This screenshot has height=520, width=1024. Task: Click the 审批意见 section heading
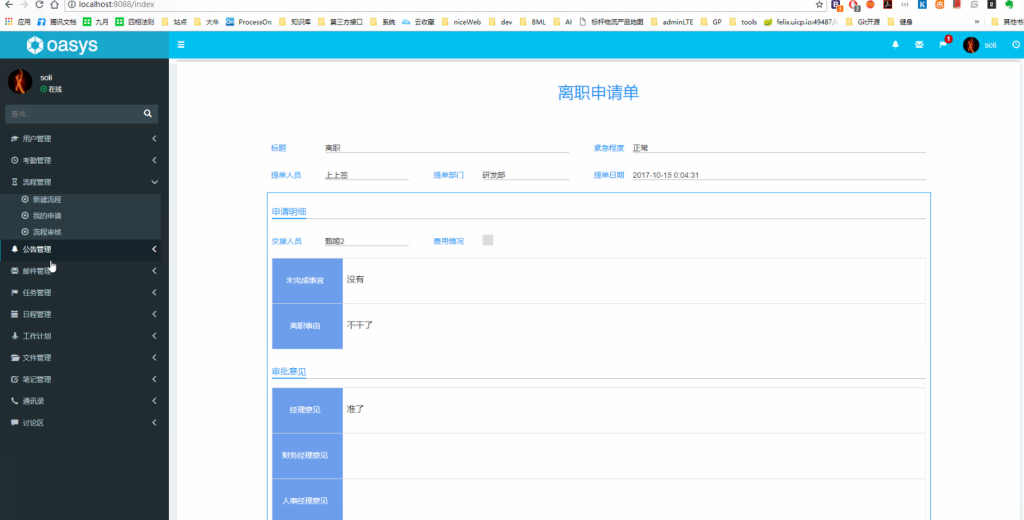(x=289, y=372)
